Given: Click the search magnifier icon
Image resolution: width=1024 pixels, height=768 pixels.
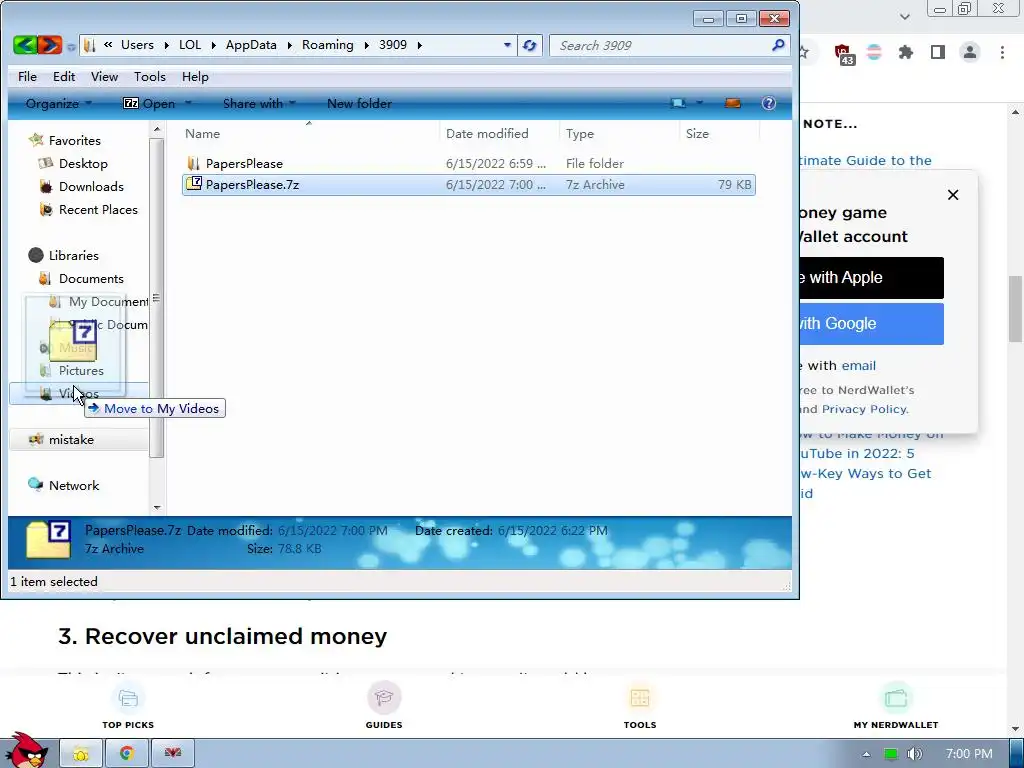Looking at the screenshot, I should pos(778,45).
